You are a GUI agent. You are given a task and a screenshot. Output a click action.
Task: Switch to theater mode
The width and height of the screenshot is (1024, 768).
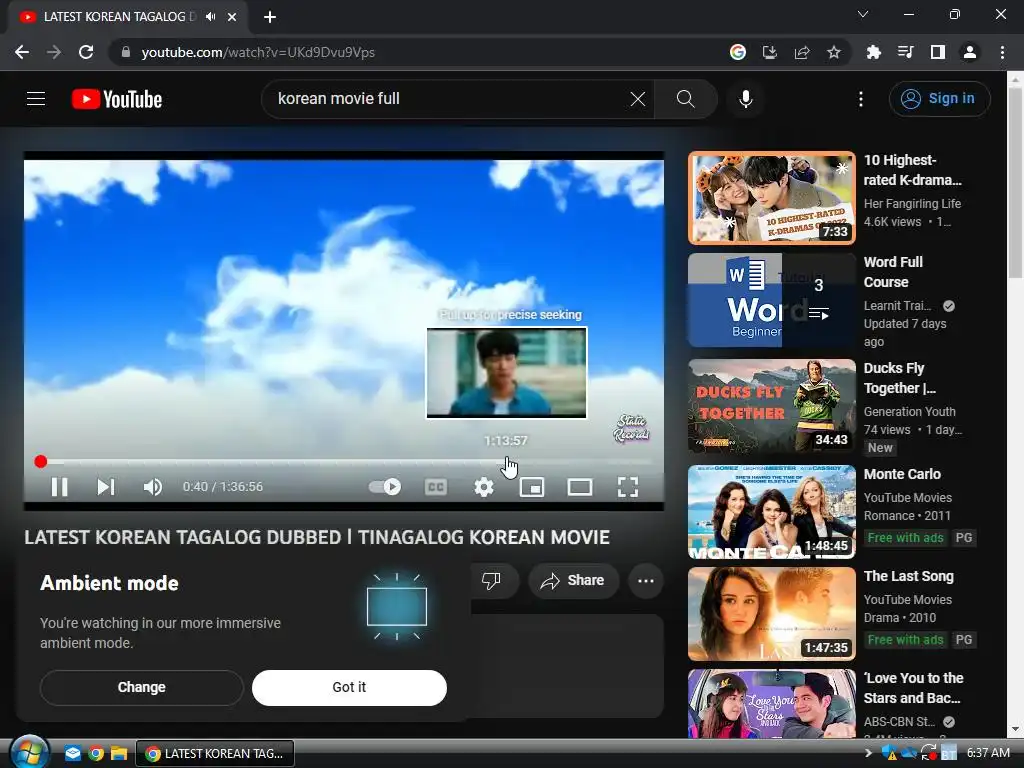(580, 487)
